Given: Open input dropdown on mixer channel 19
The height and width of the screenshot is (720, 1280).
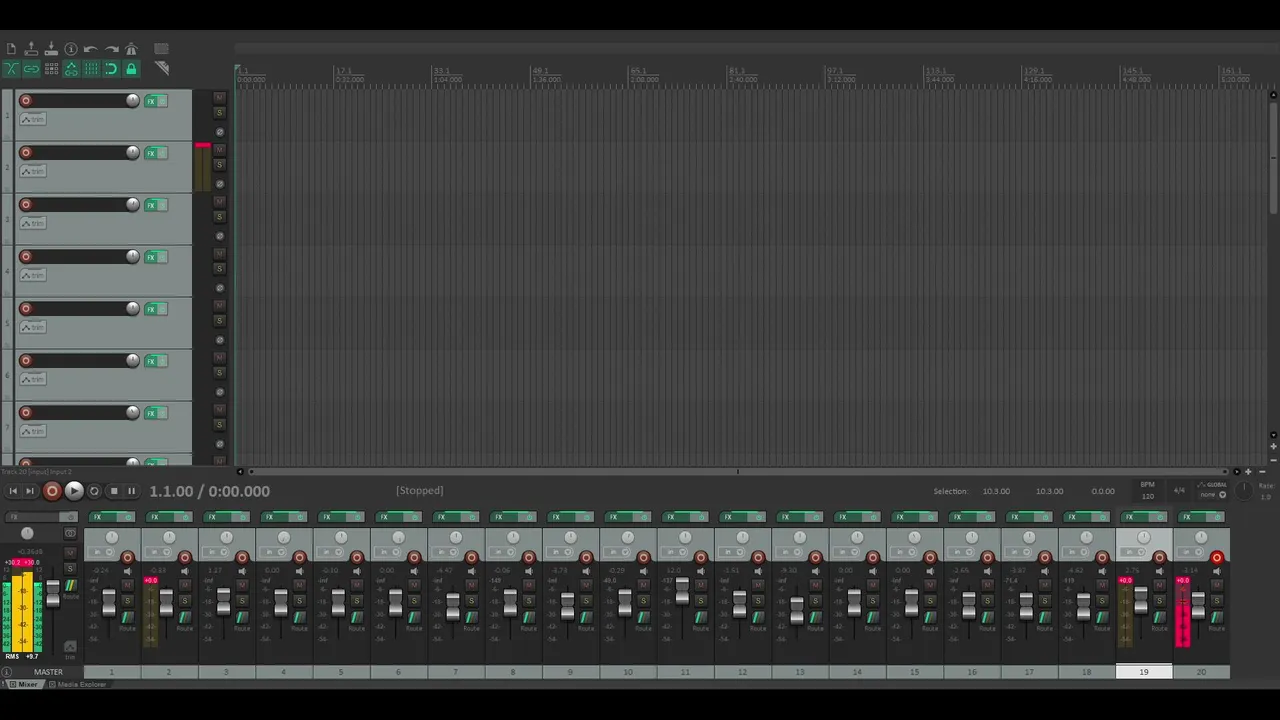Looking at the screenshot, I should (x=1133, y=552).
